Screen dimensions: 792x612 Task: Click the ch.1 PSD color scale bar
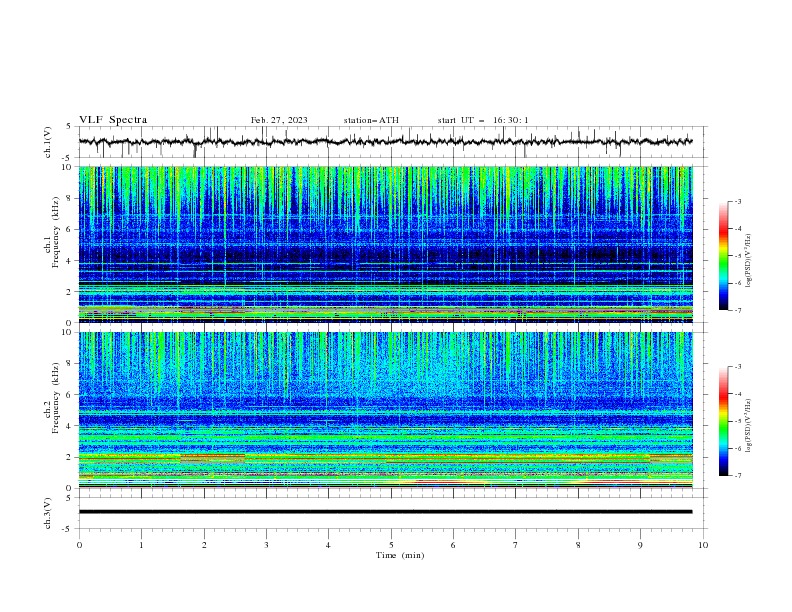click(x=723, y=256)
